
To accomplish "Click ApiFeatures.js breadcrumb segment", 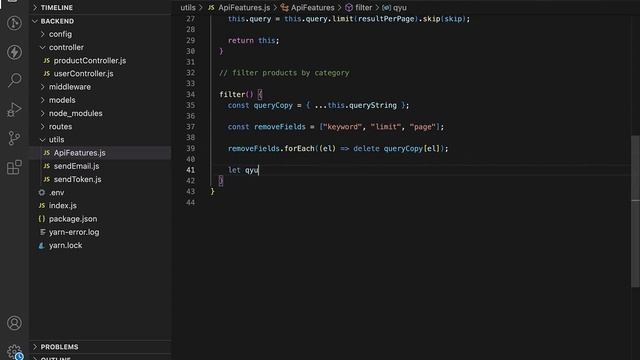I will [244, 7].
